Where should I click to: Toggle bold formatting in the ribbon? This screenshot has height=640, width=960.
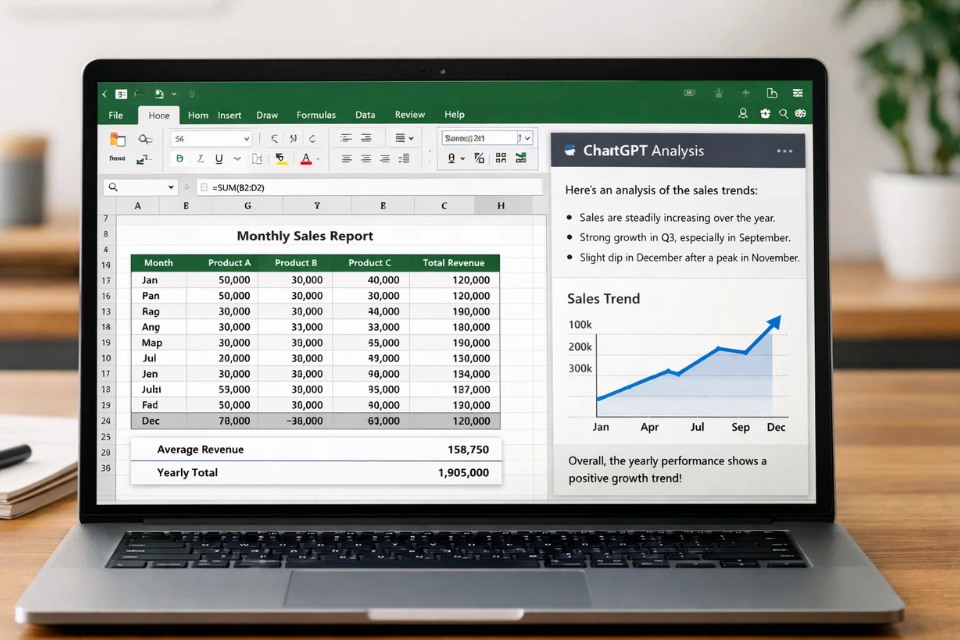pos(182,157)
